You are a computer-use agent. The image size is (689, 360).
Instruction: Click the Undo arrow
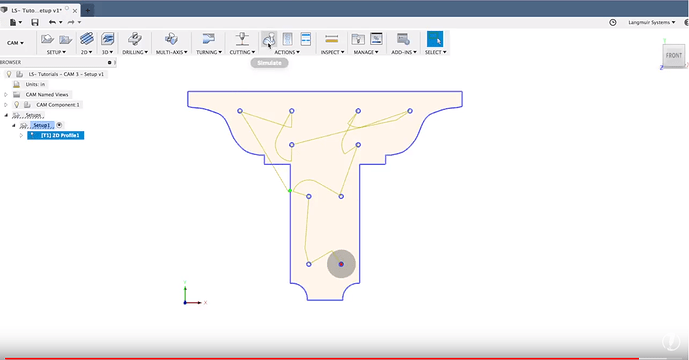[x=52, y=22]
